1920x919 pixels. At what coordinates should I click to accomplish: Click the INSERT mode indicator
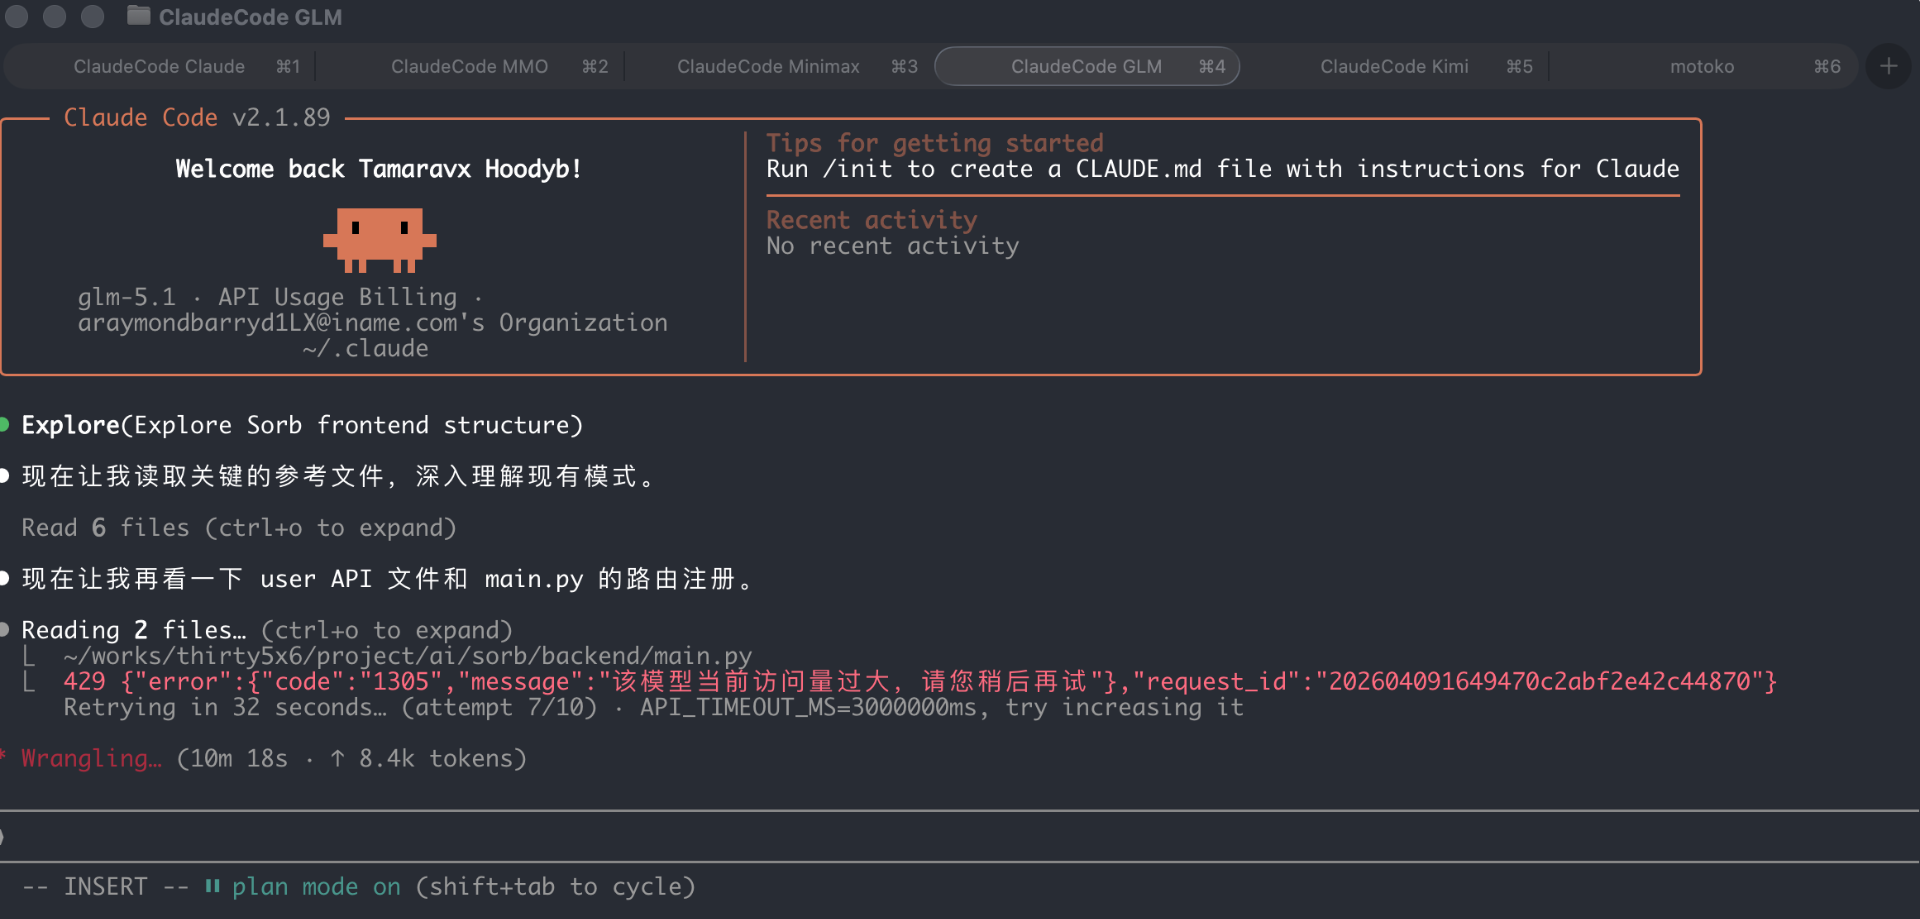[x=105, y=887]
